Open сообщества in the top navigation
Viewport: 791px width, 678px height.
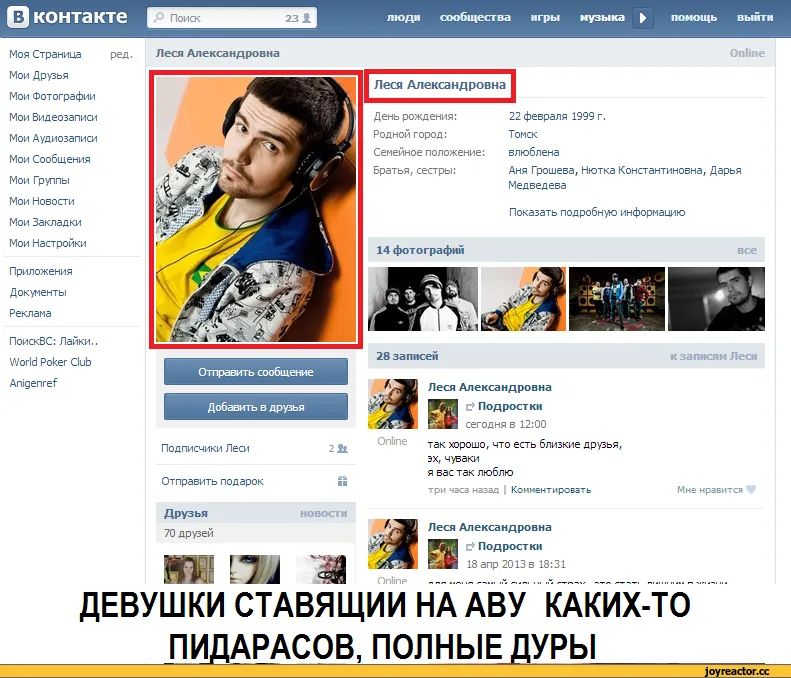coord(475,18)
